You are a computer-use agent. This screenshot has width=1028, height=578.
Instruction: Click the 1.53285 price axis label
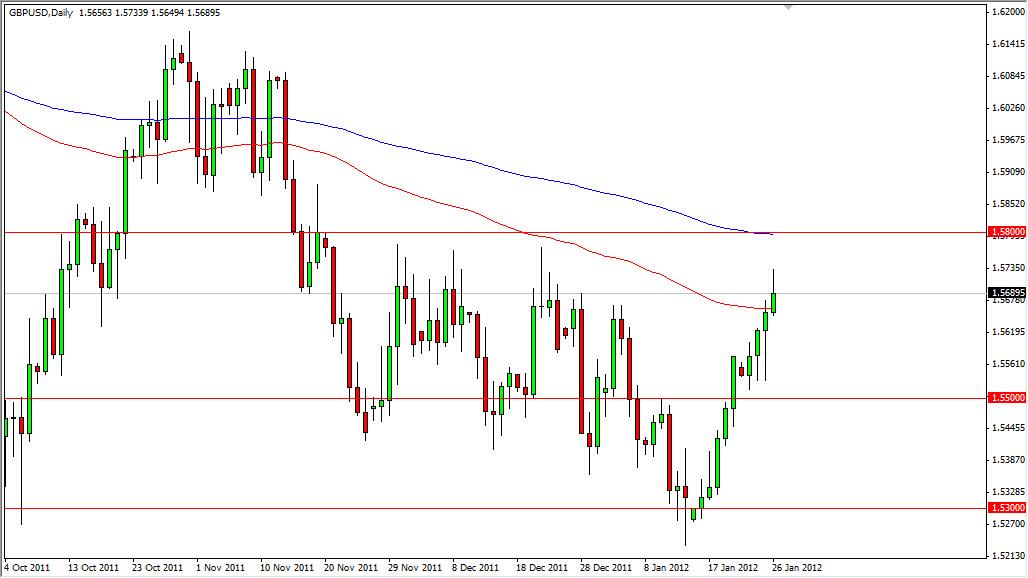click(x=1008, y=491)
